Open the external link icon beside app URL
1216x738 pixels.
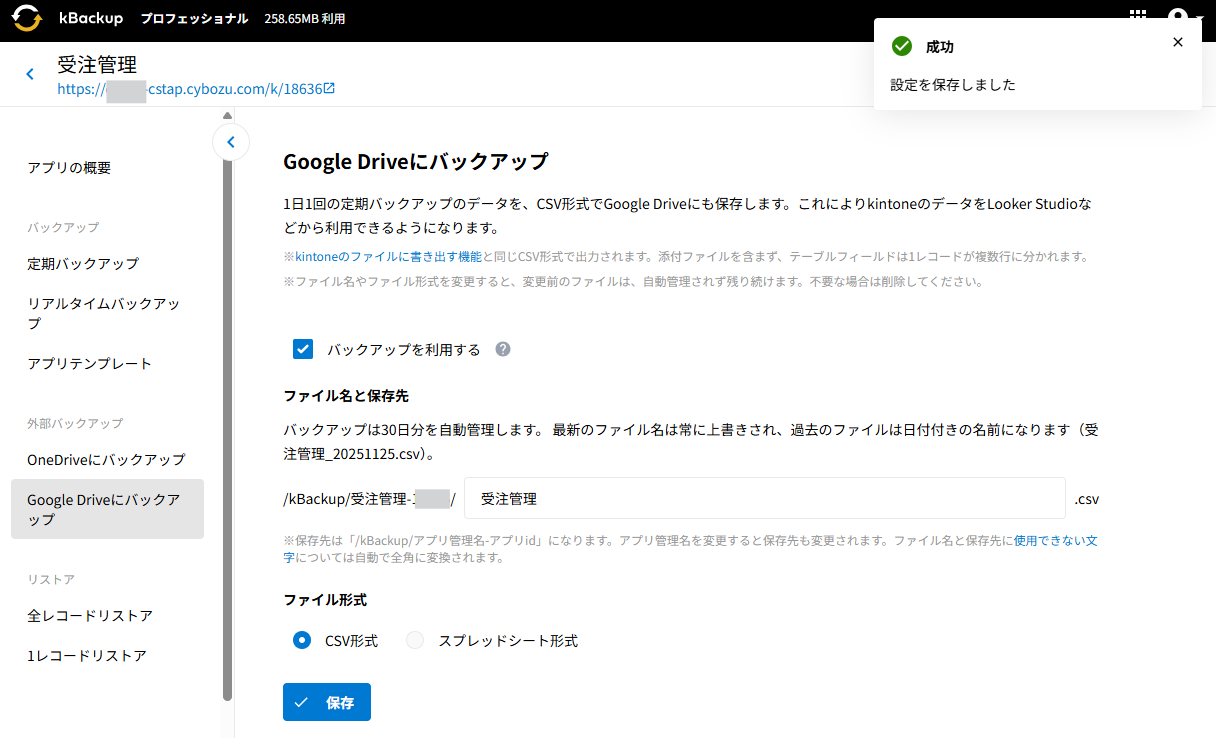(x=329, y=89)
